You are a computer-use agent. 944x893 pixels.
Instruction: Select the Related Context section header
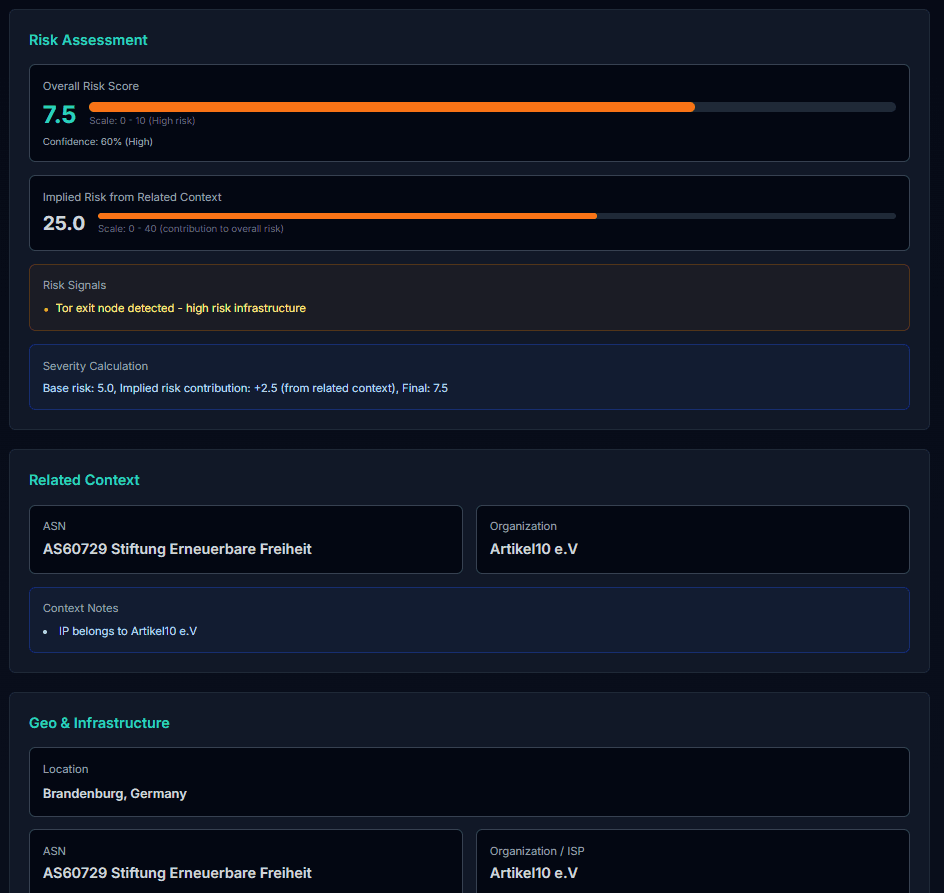[x=84, y=480]
